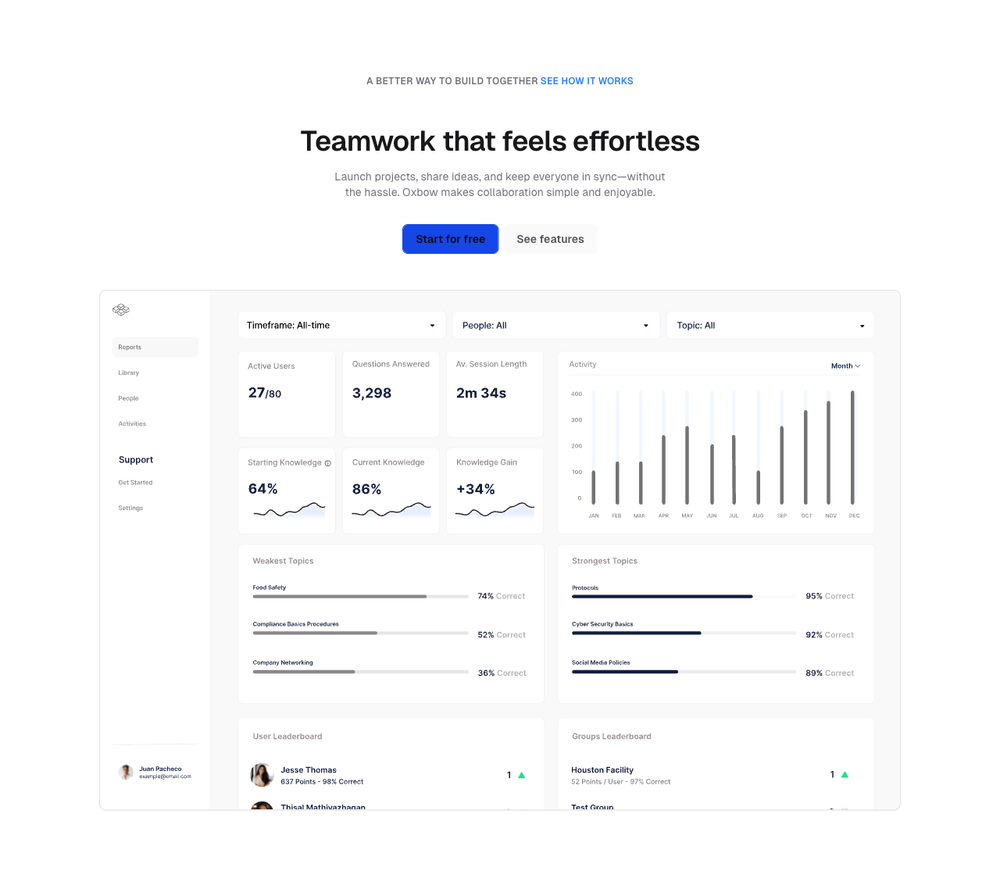Click Jesse Thomas's leaderboard avatar
The width and height of the screenshot is (1000, 885).
(262, 775)
